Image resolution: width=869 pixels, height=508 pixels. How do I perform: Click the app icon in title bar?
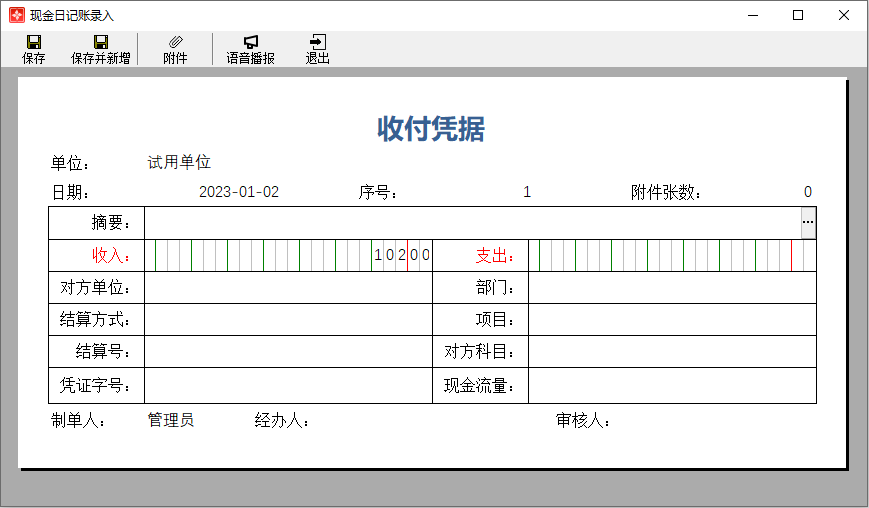pyautogui.click(x=17, y=15)
